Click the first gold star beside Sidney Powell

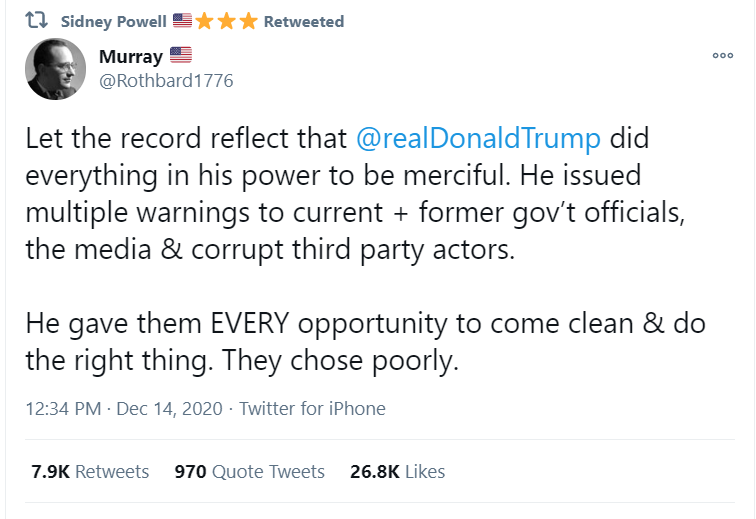tap(204, 21)
